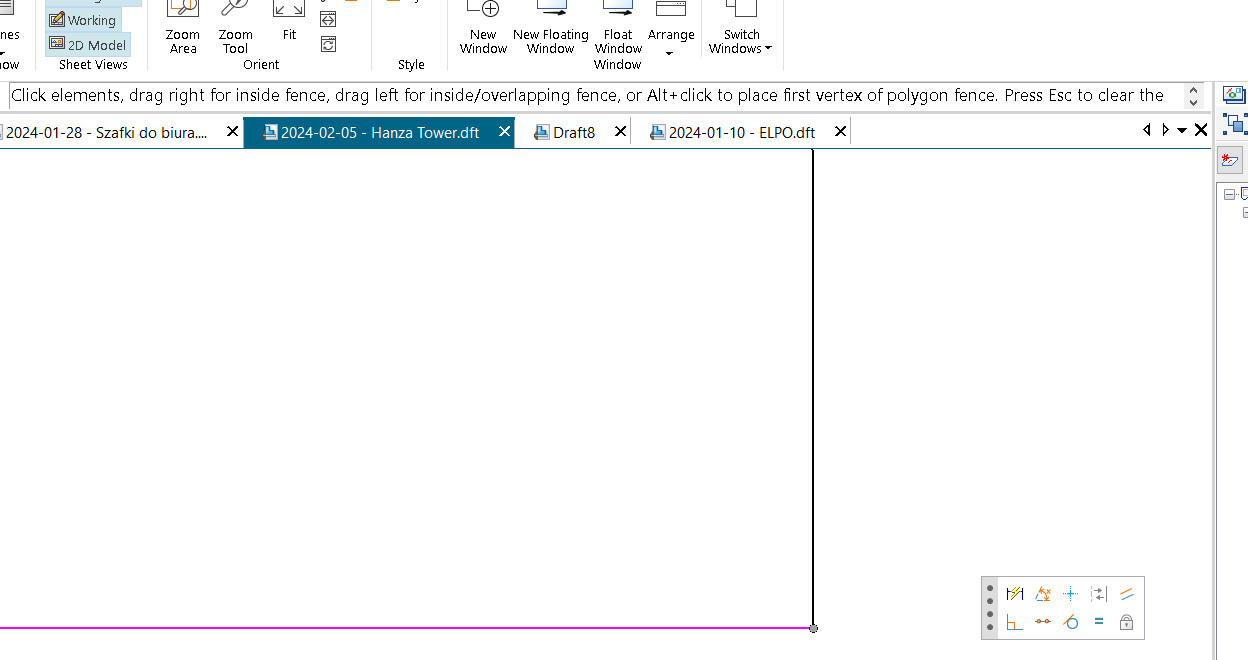Click the endpoint where the lines meet
The width and height of the screenshot is (1248, 660).
(x=813, y=628)
